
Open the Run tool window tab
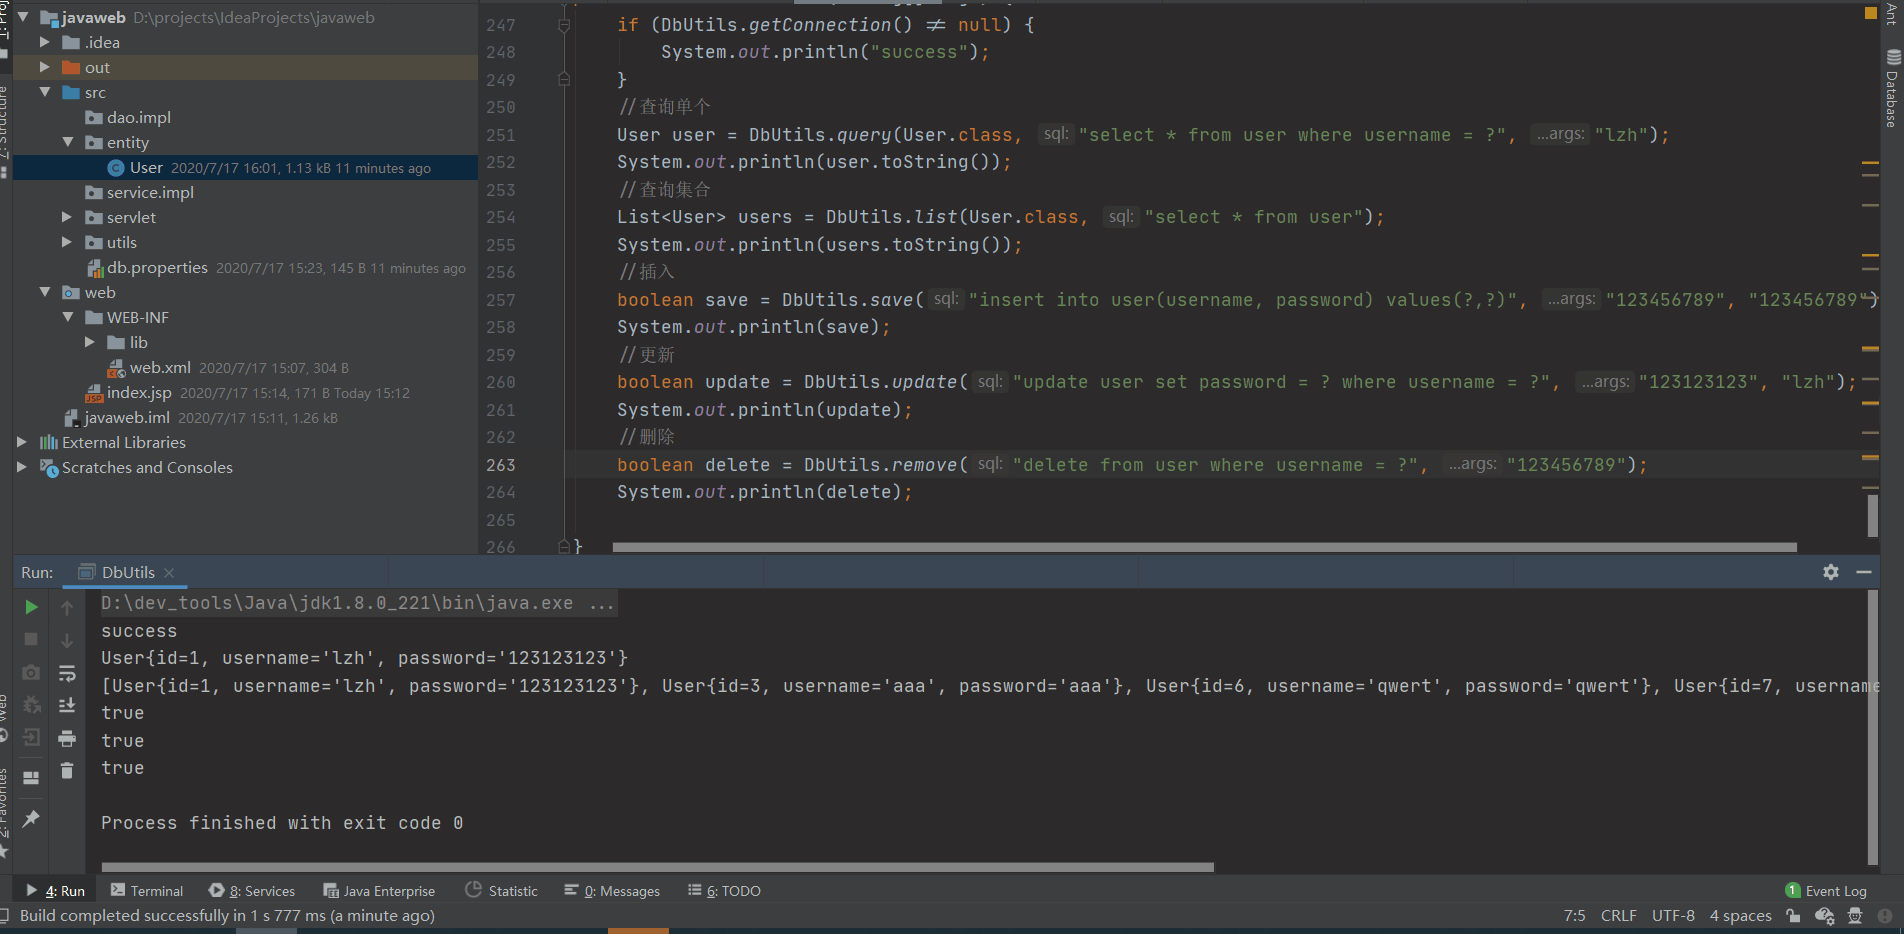(x=56, y=891)
